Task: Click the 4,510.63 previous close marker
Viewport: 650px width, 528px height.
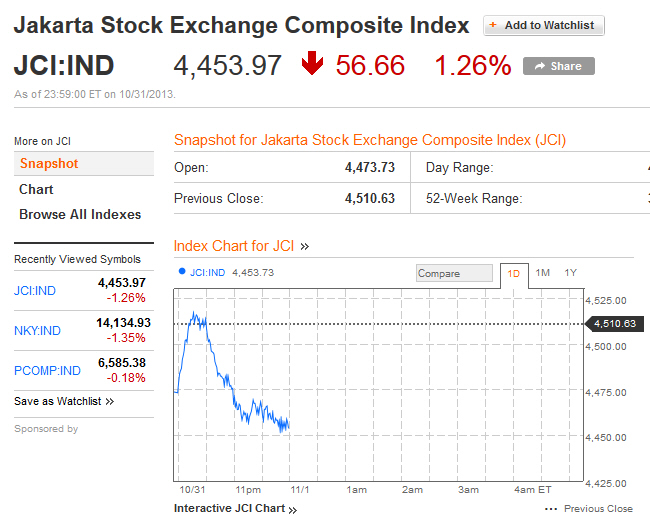Action: (616, 323)
